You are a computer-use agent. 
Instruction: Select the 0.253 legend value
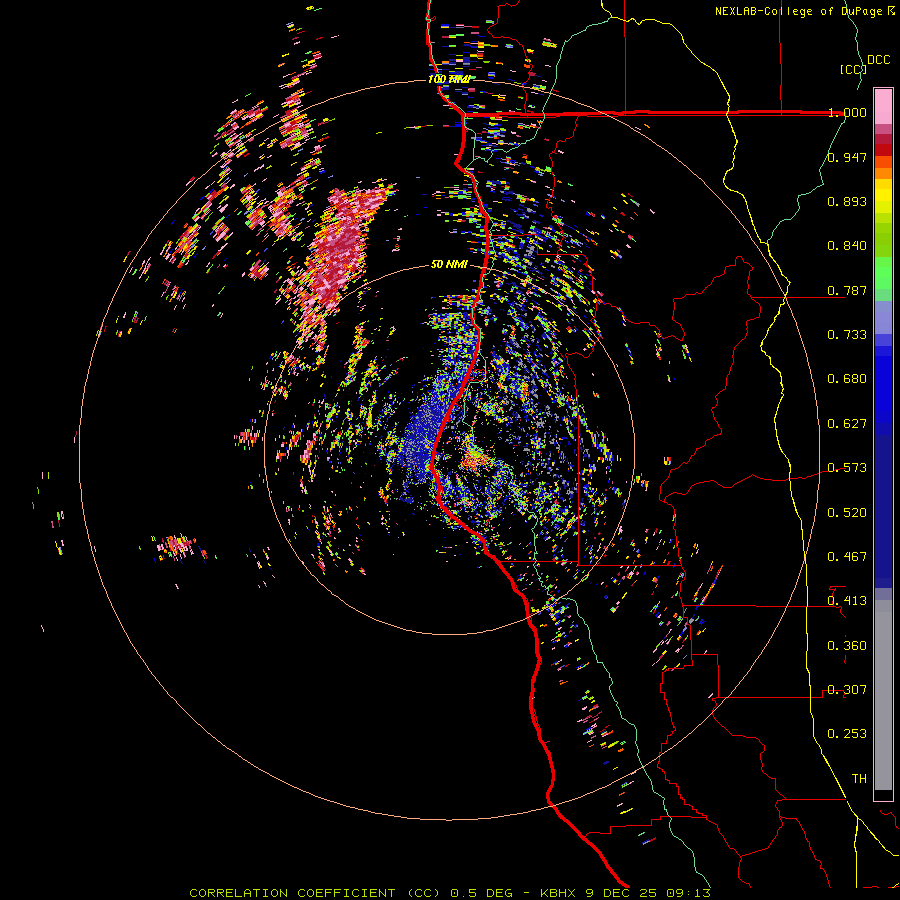tap(847, 734)
